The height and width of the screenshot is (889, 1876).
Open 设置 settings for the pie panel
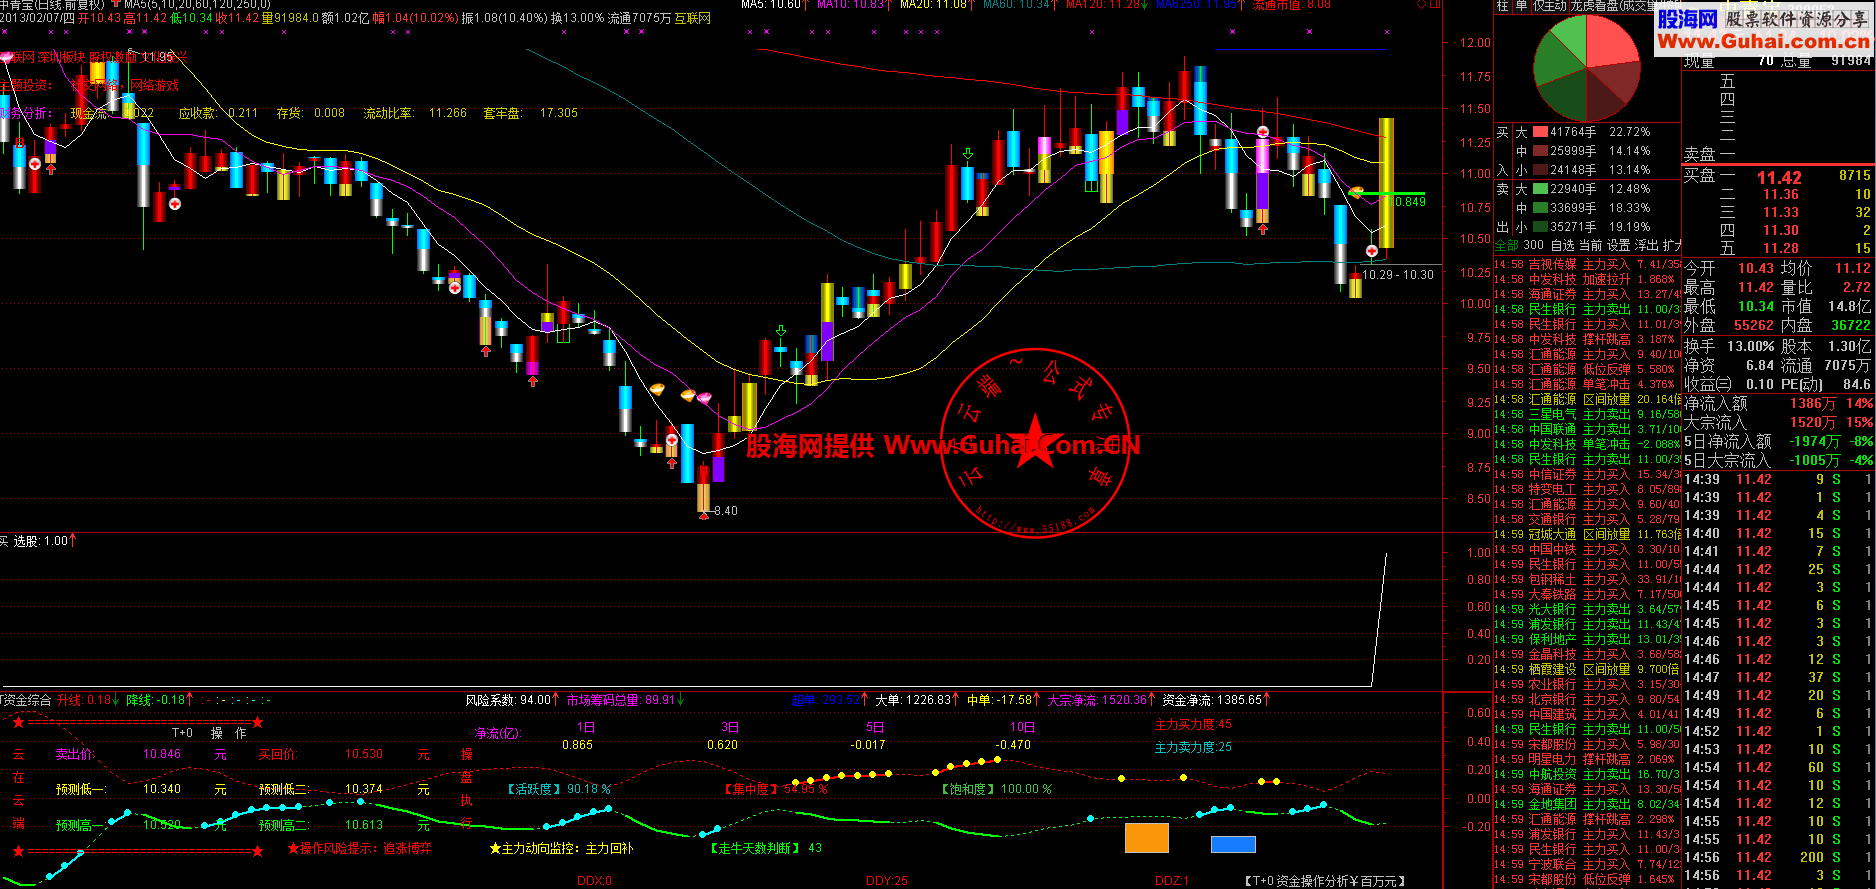(x=1618, y=245)
